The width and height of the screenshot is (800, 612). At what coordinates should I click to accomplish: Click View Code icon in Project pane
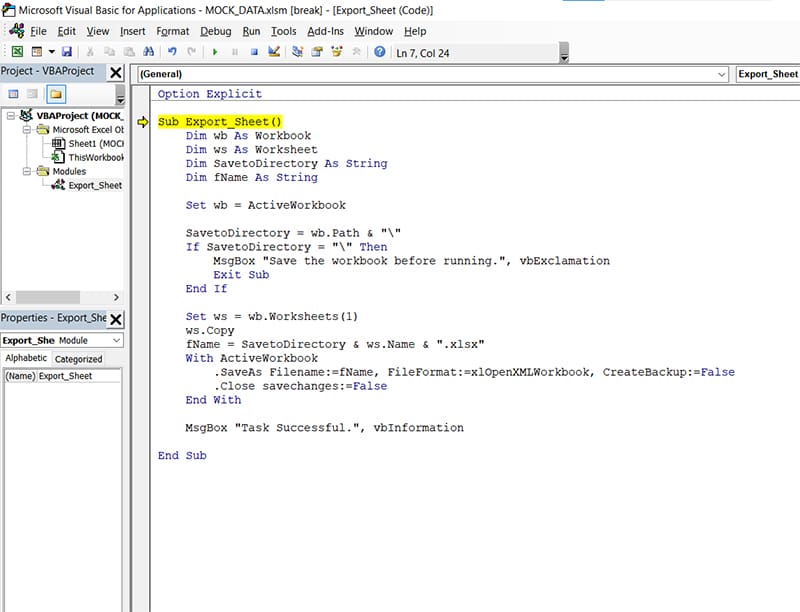tap(11, 94)
